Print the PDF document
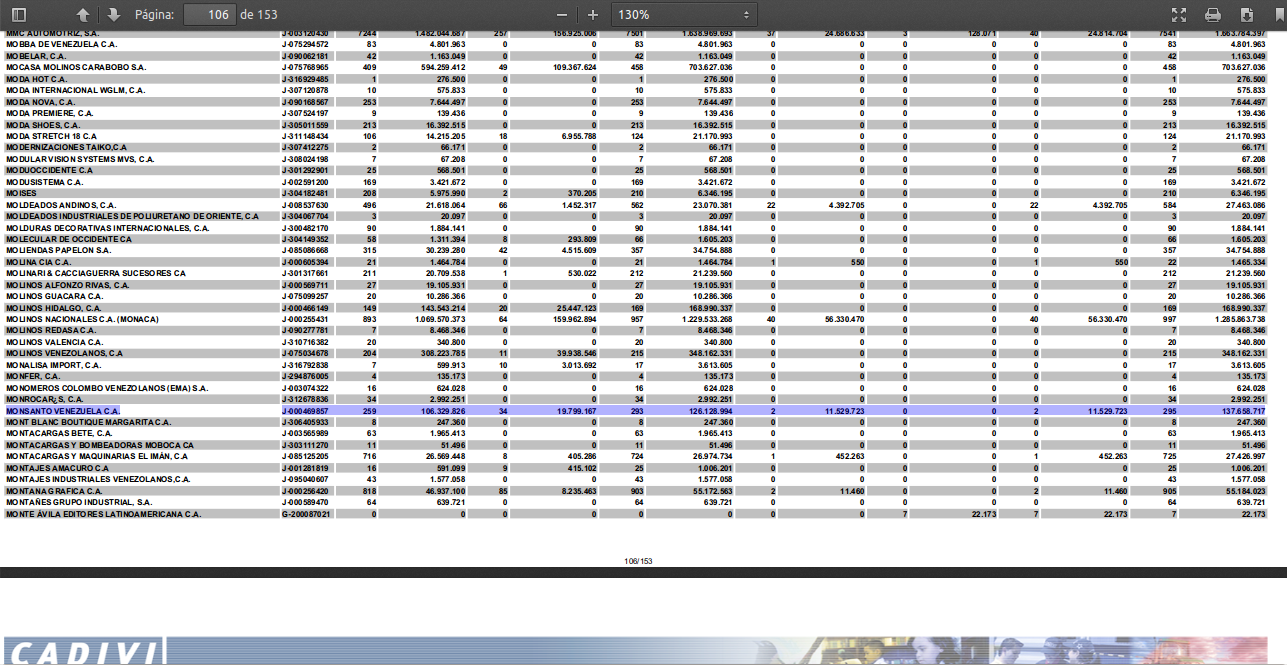The image size is (1287, 665). coord(1213,15)
